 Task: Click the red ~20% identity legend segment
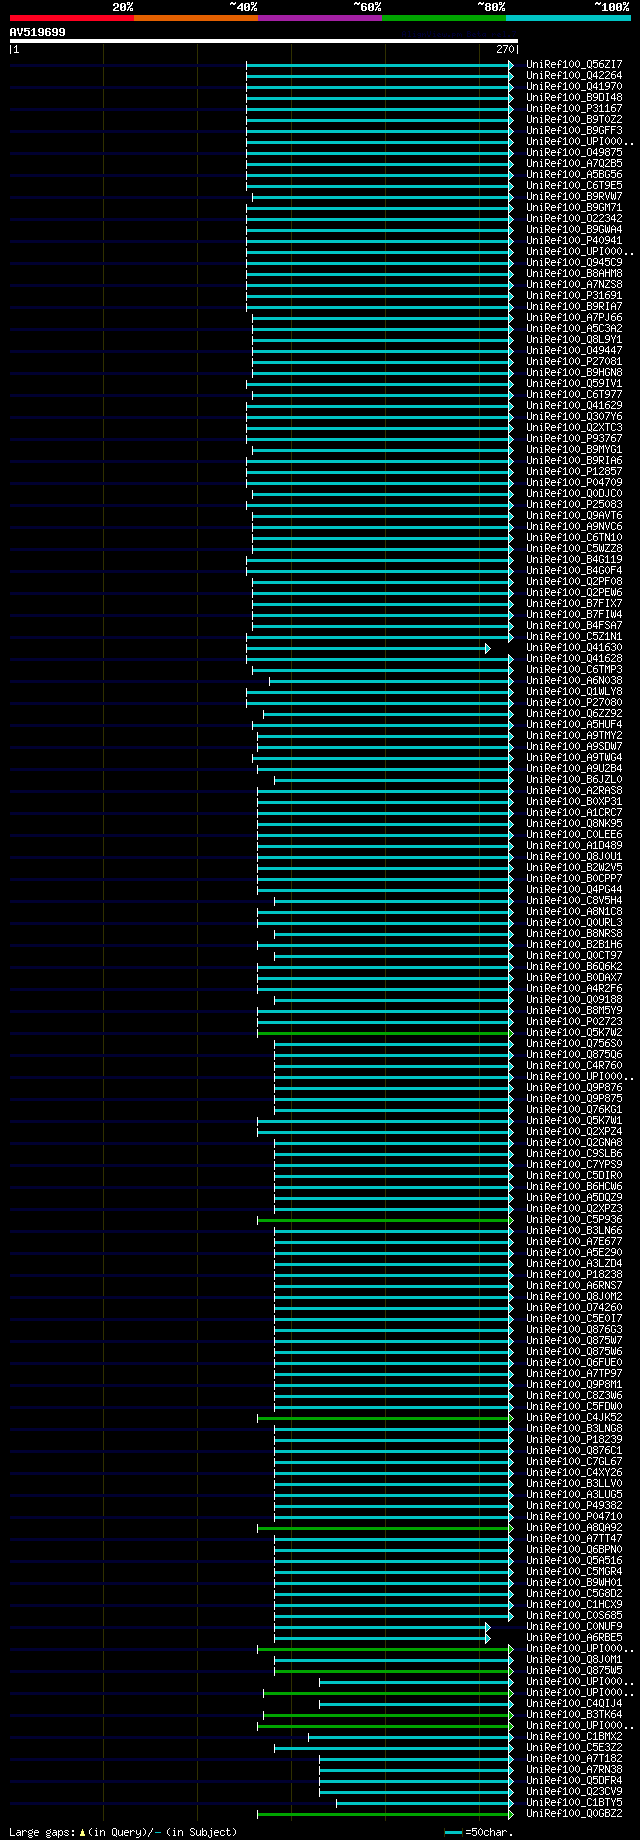(72, 18)
